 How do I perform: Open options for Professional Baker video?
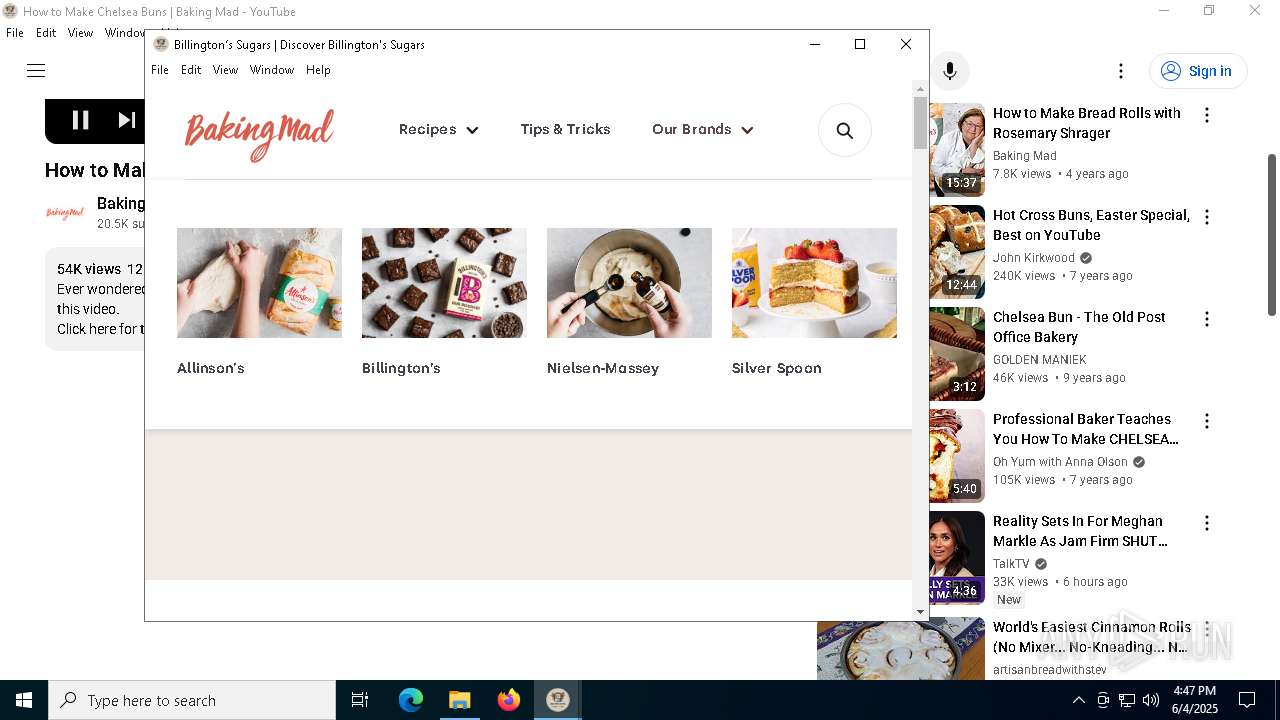point(1207,421)
